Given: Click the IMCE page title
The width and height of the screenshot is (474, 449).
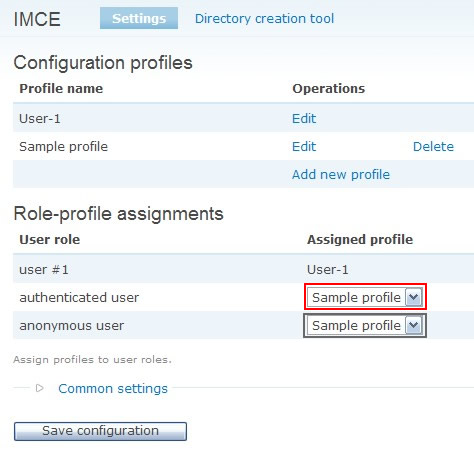Looking at the screenshot, I should pyautogui.click(x=37, y=19).
